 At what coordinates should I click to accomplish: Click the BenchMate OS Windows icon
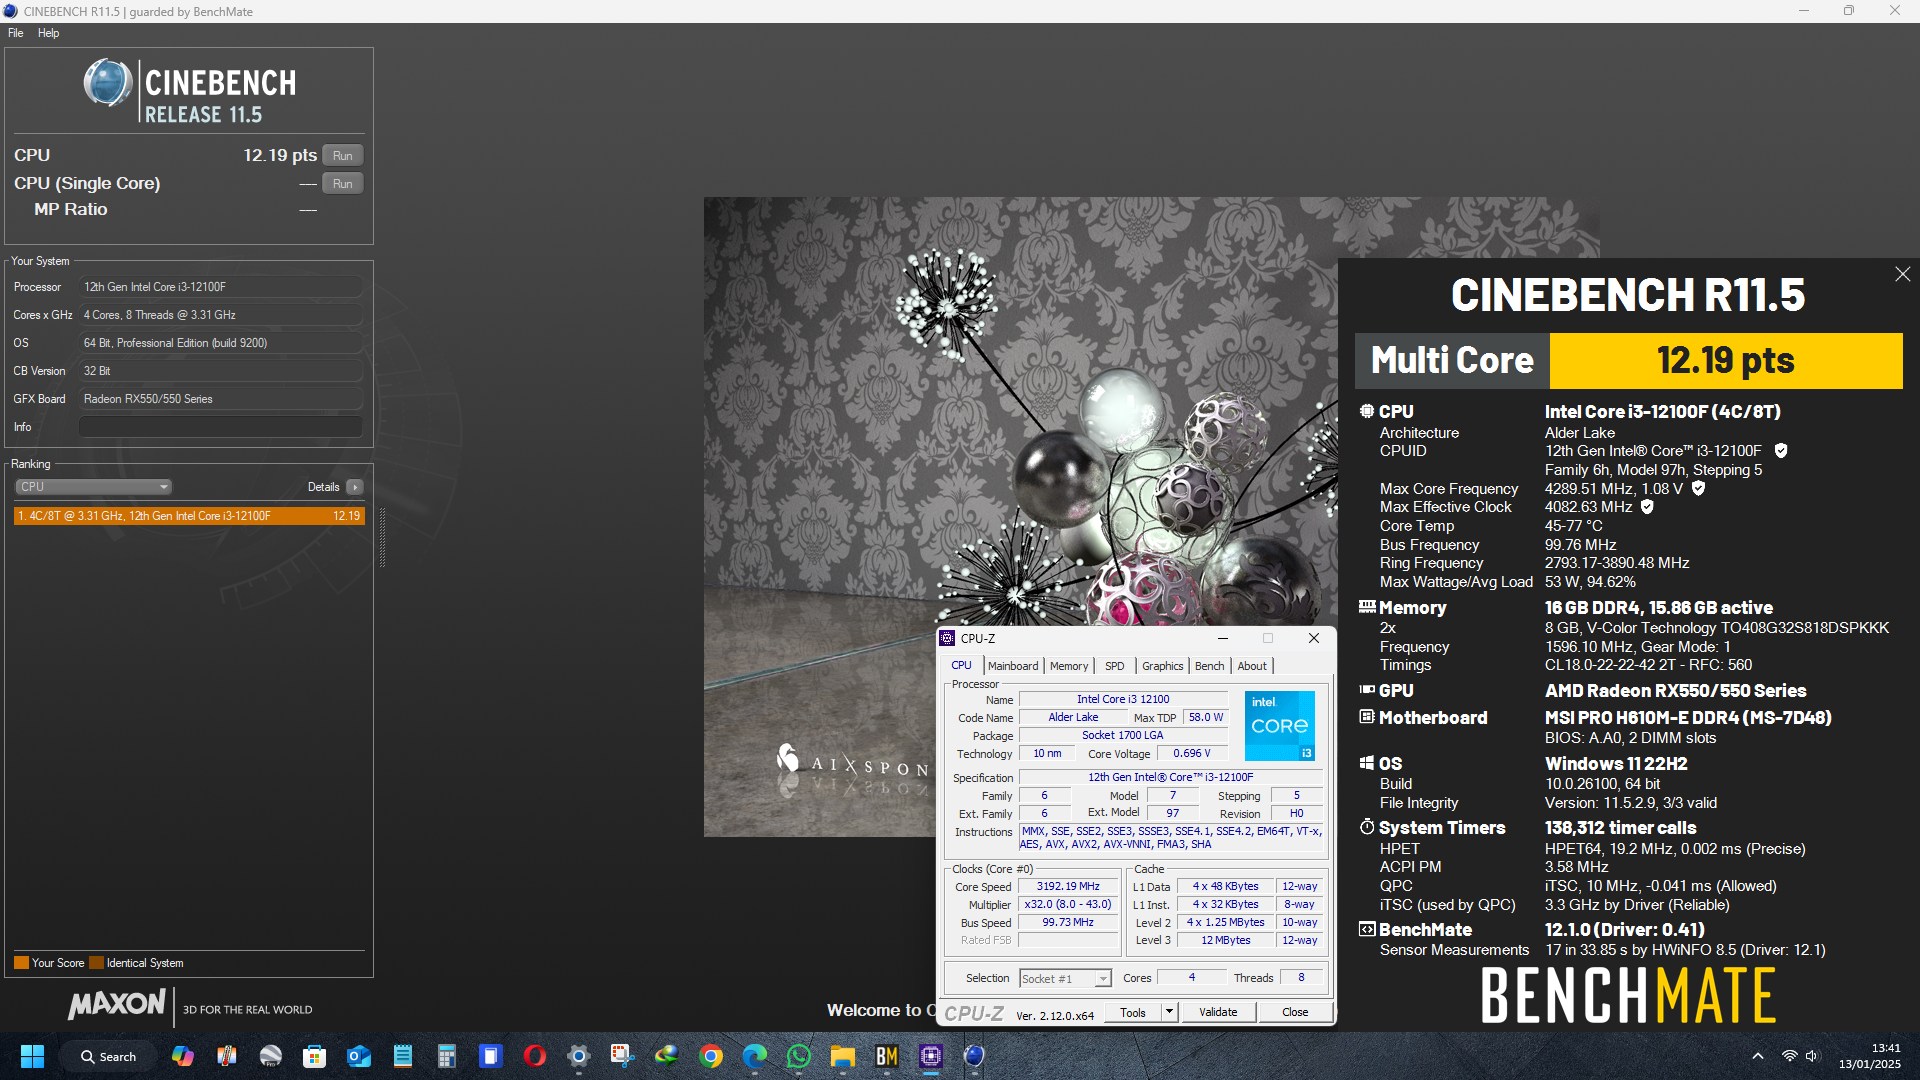tap(1367, 763)
